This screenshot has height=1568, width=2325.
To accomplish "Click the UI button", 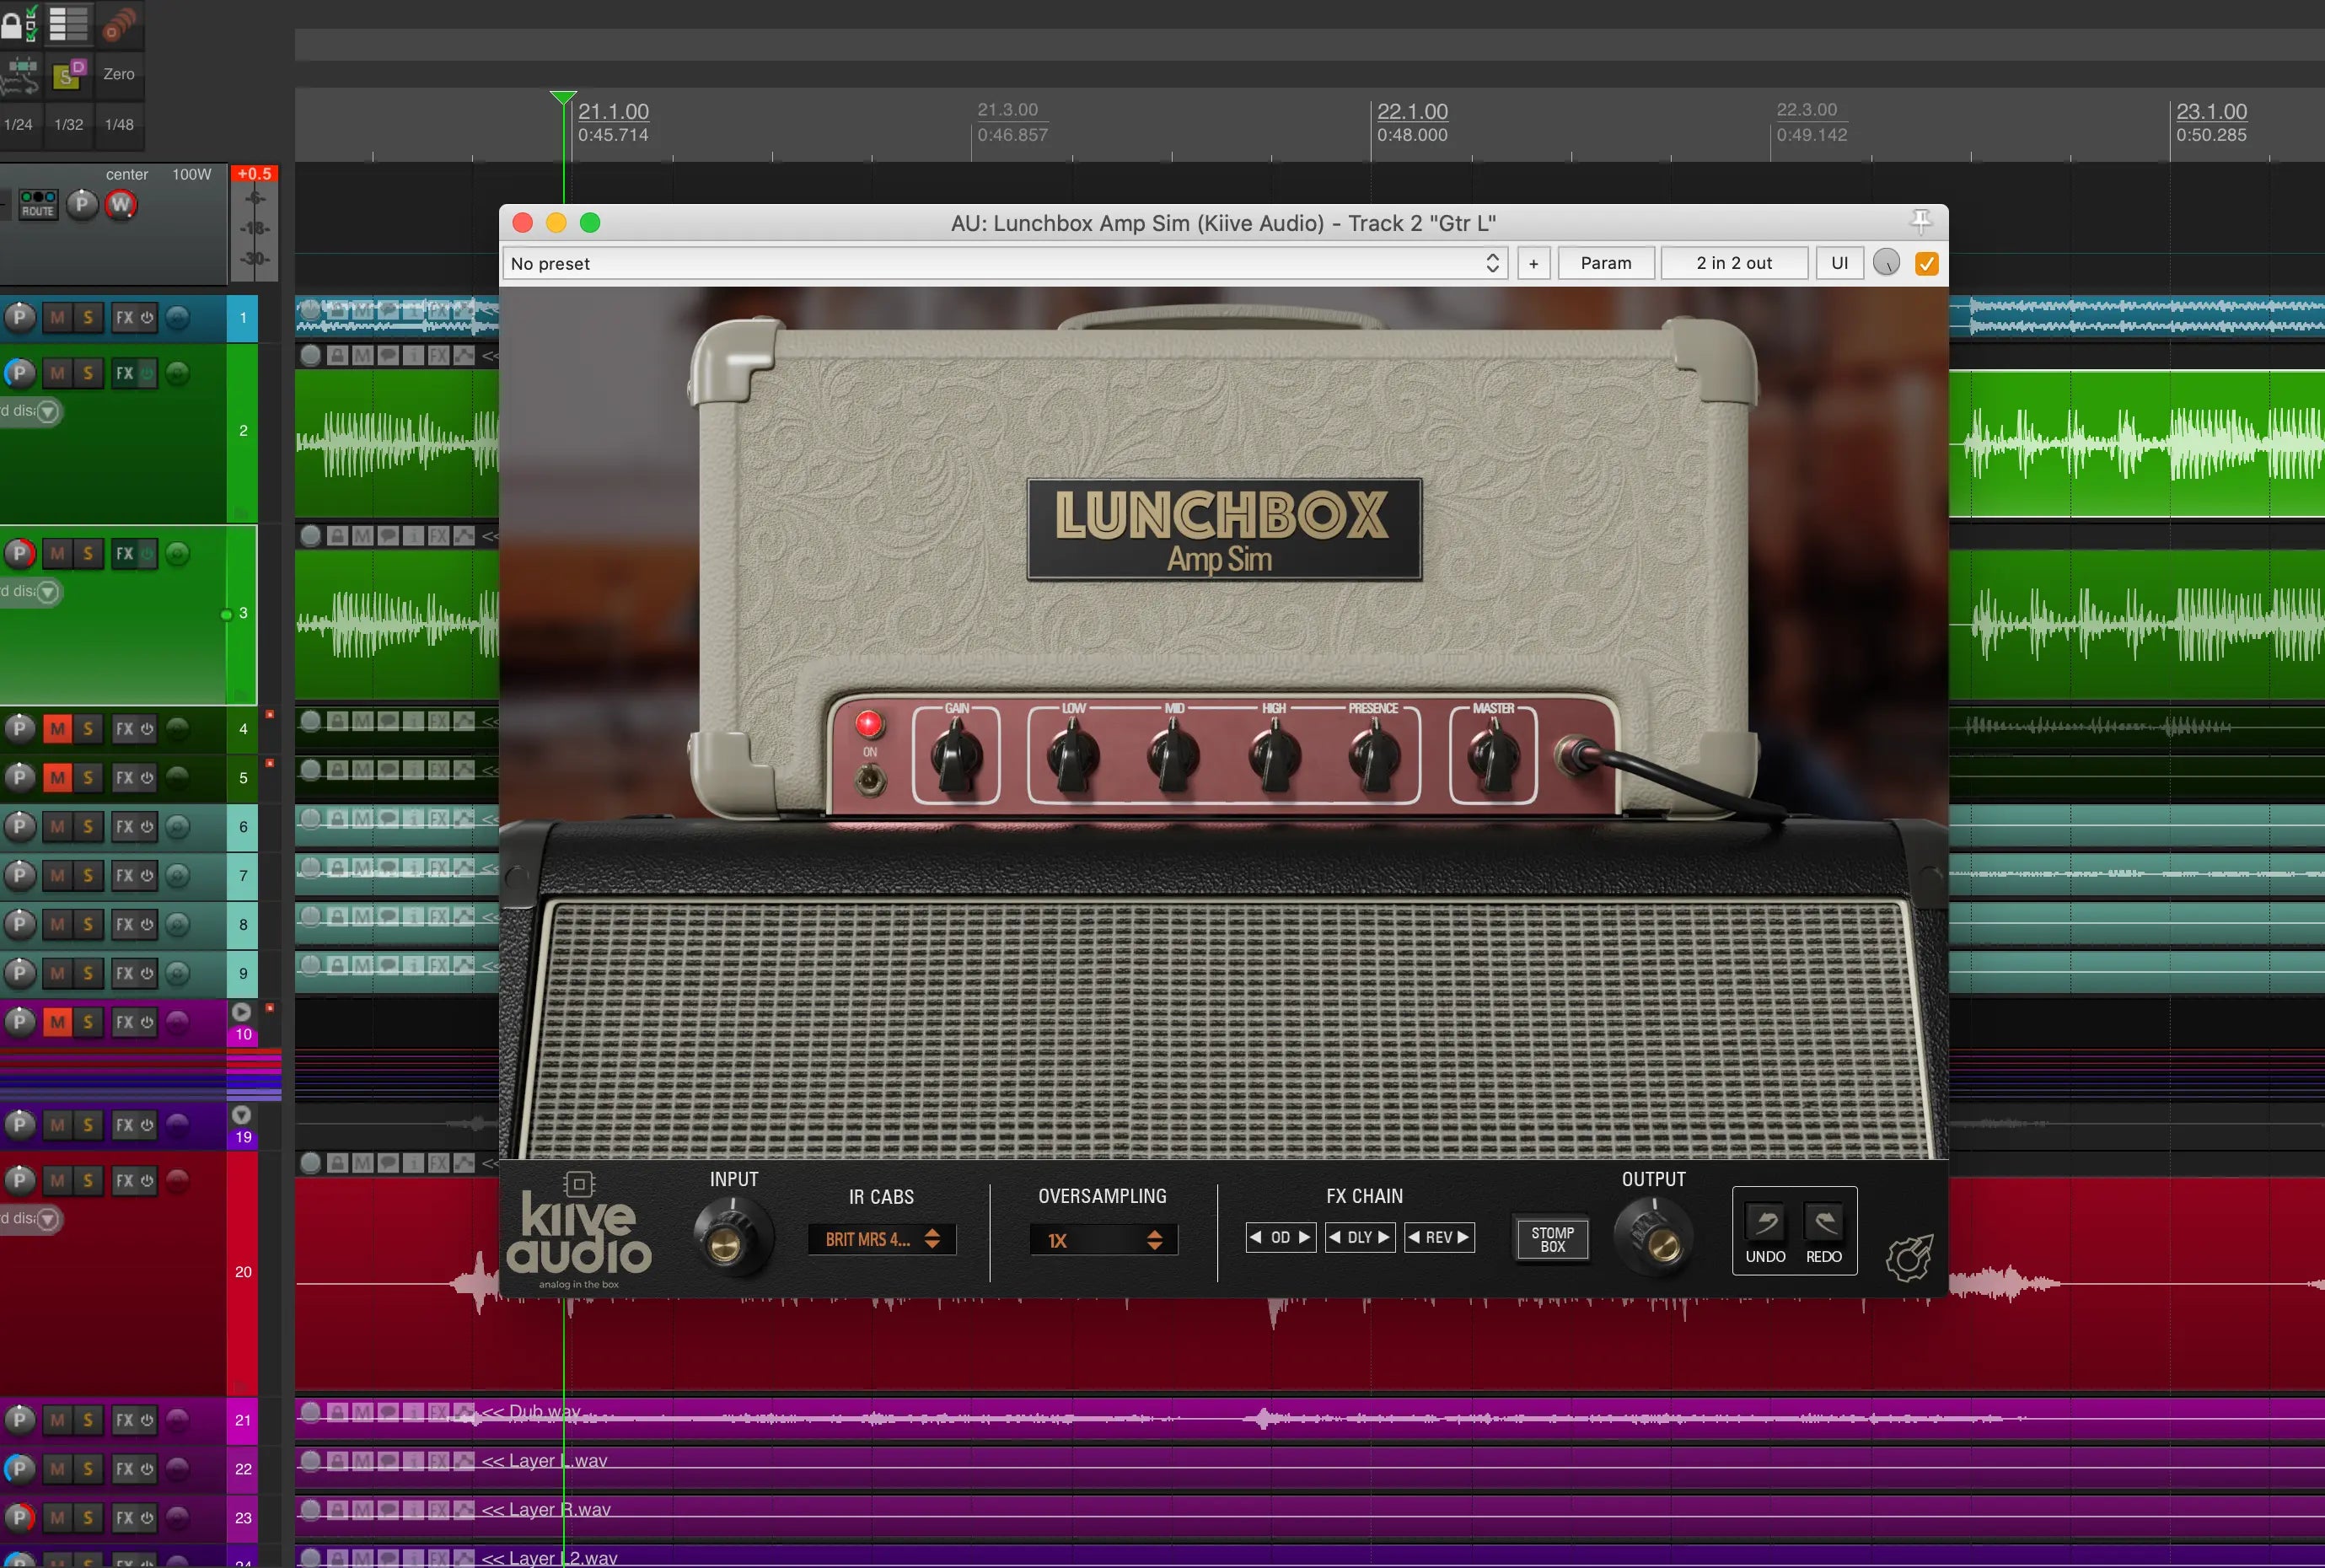I will 1839,263.
